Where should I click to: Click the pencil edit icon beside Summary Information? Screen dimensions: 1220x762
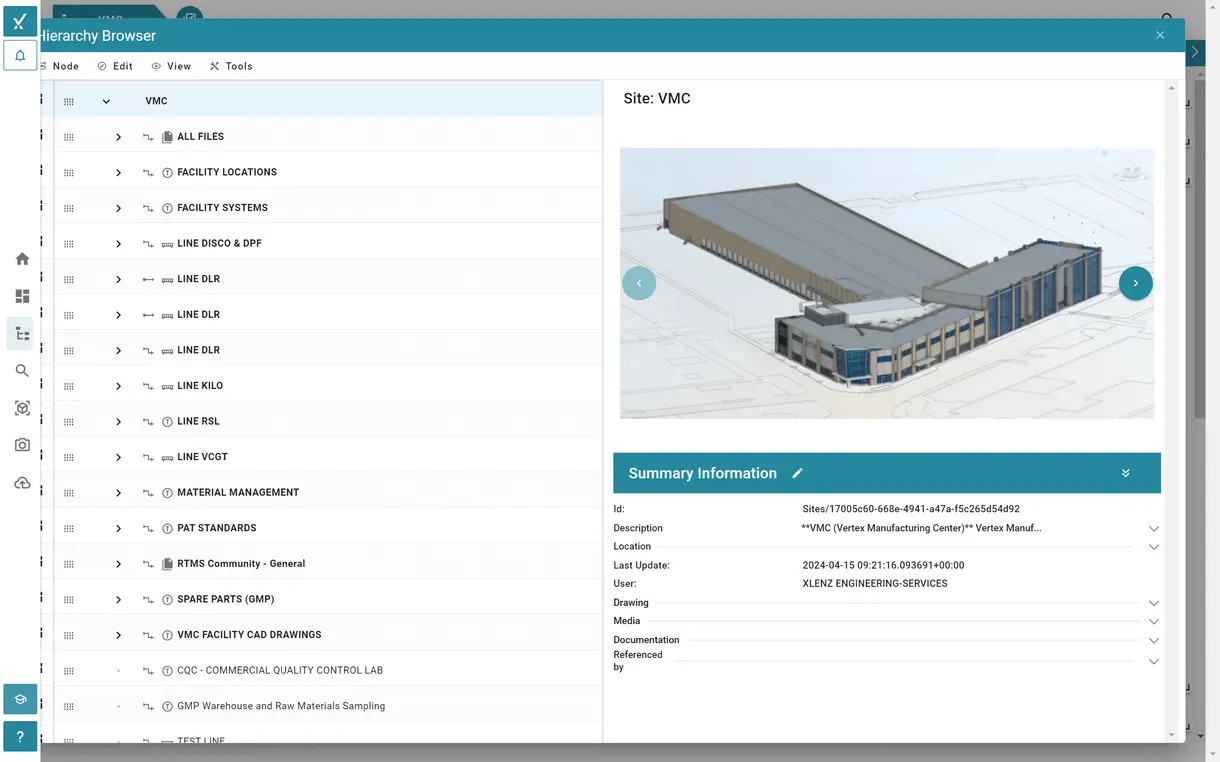pyautogui.click(x=797, y=473)
